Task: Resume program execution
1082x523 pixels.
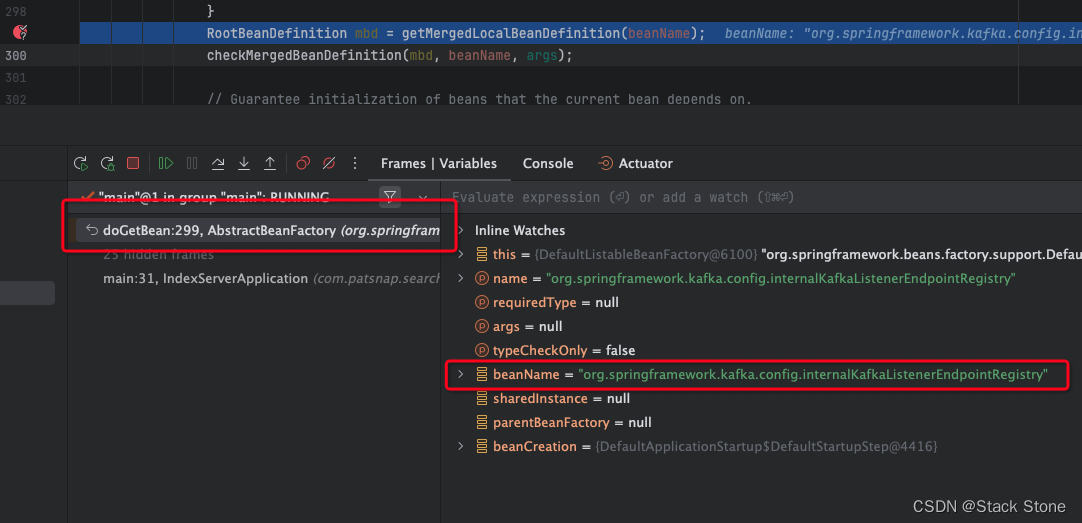Action: click(x=166, y=164)
